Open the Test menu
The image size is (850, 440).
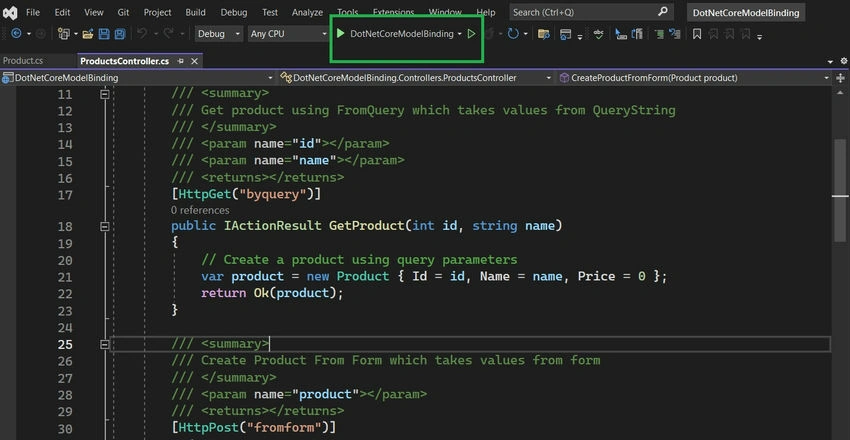(x=270, y=12)
